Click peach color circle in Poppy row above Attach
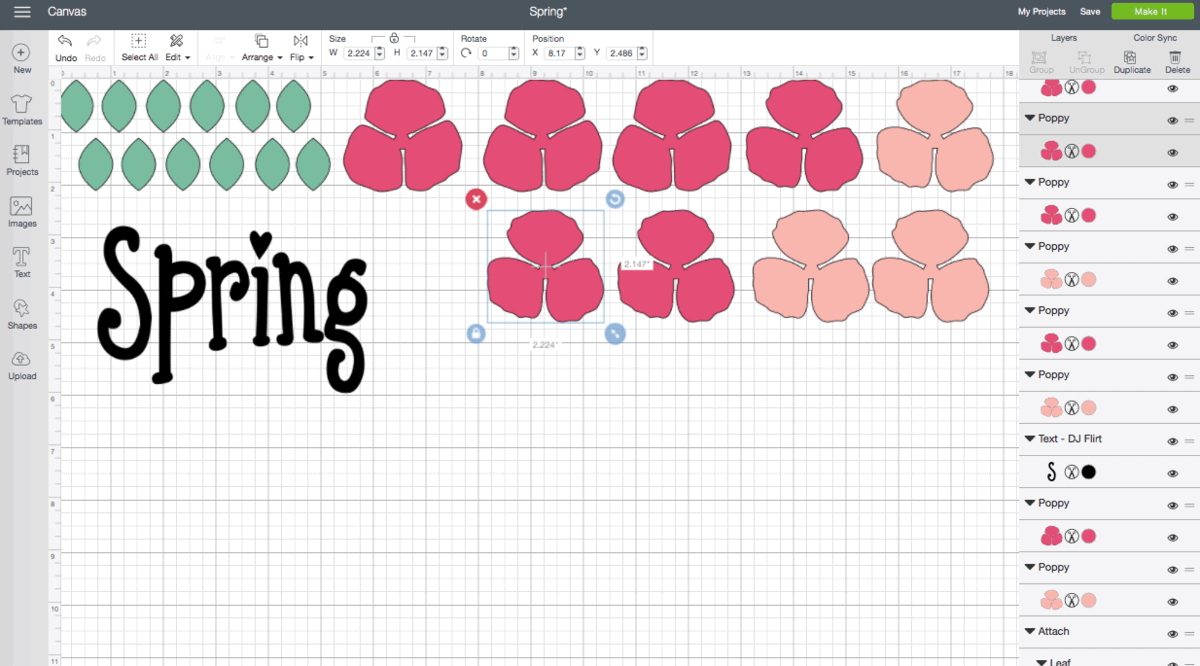Image resolution: width=1200 pixels, height=666 pixels. [1089, 600]
